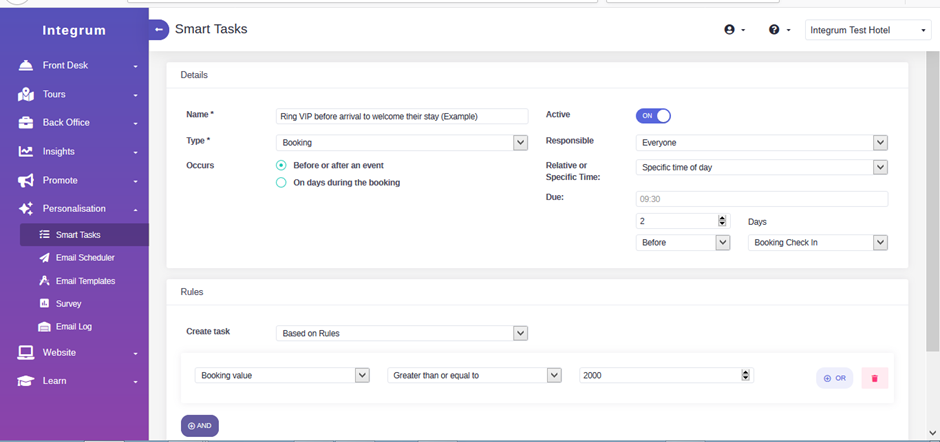Open the Booking Check In dropdown
Screen dimensions: 940x442
coord(818,243)
